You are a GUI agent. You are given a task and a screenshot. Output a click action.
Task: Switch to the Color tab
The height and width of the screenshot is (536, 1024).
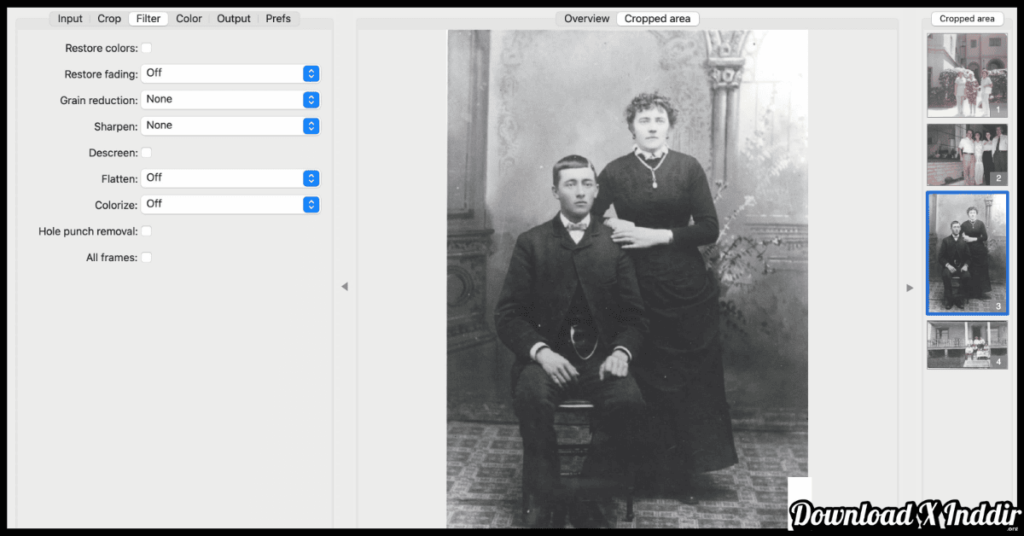tap(188, 19)
